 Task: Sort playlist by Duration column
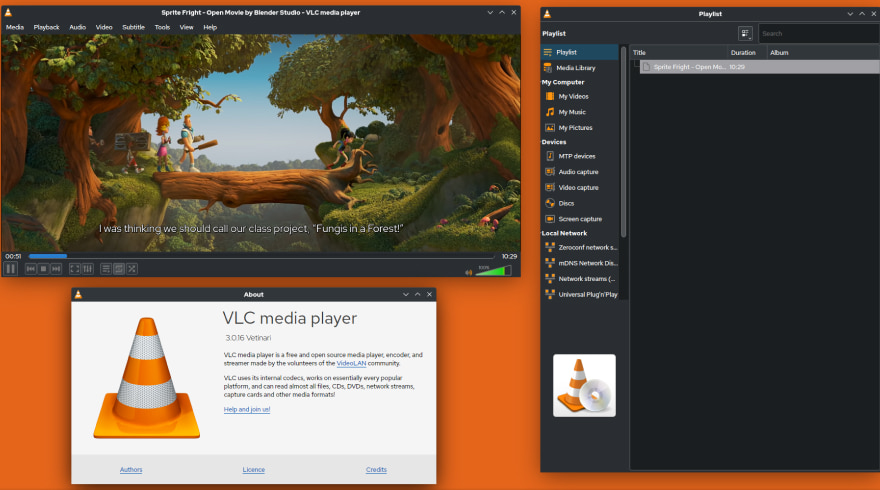click(x=747, y=53)
